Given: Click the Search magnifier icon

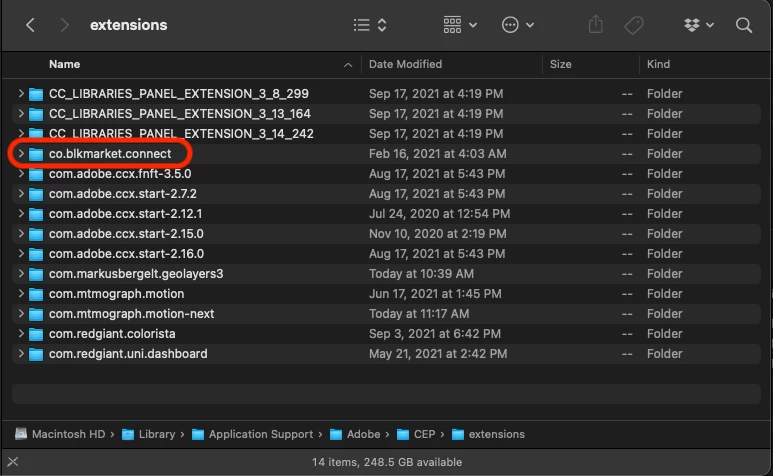Looking at the screenshot, I should pyautogui.click(x=743, y=25).
